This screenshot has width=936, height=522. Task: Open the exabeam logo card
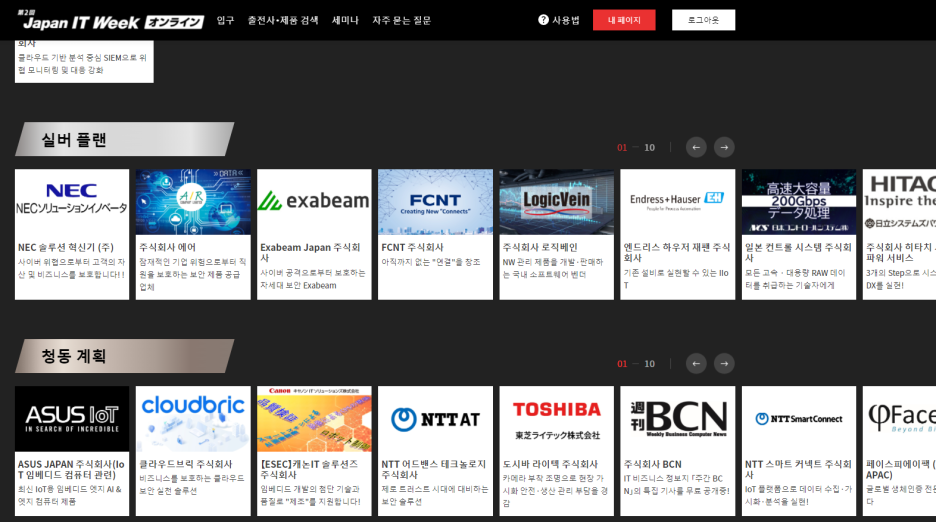pos(314,202)
